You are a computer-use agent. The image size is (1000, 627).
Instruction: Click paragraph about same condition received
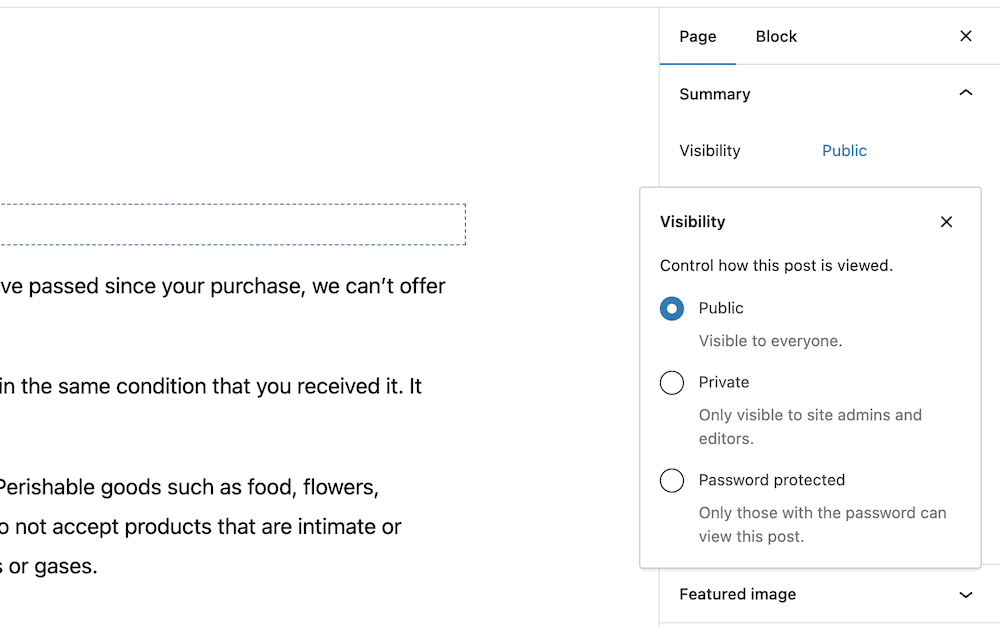click(210, 387)
